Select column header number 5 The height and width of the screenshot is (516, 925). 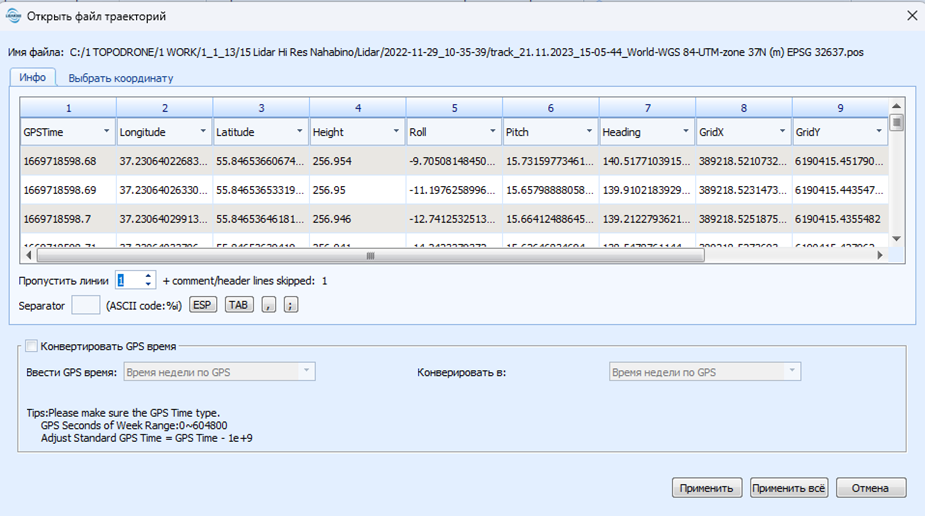coord(454,108)
